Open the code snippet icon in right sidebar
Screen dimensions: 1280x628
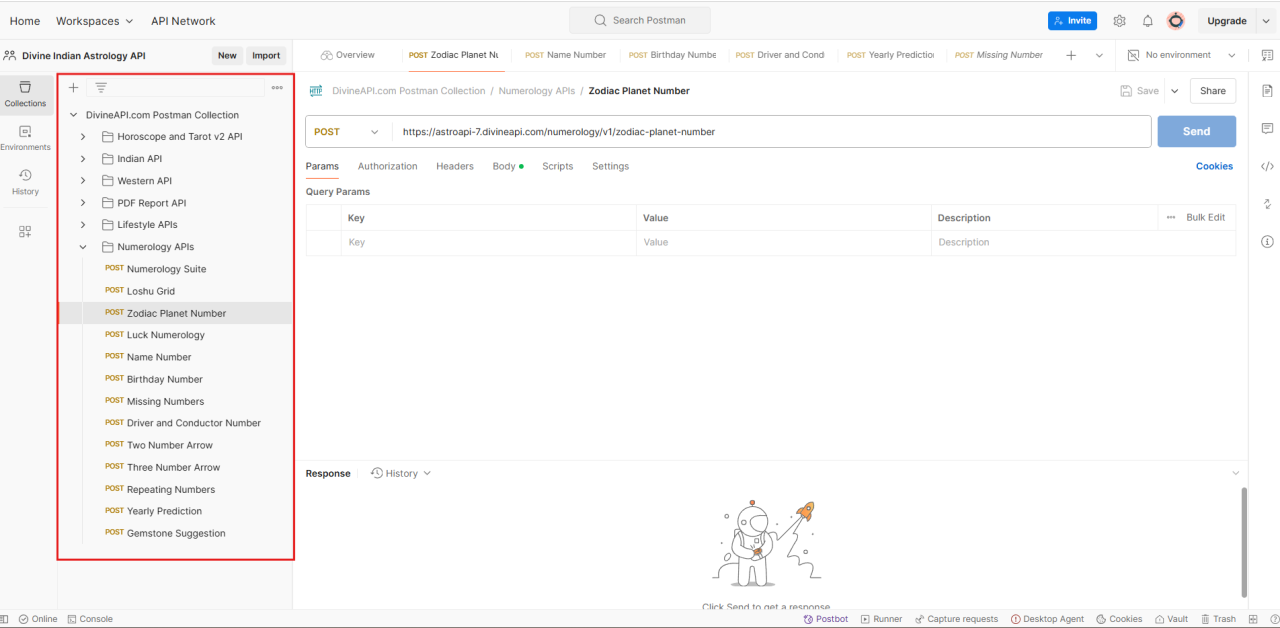tap(1267, 166)
